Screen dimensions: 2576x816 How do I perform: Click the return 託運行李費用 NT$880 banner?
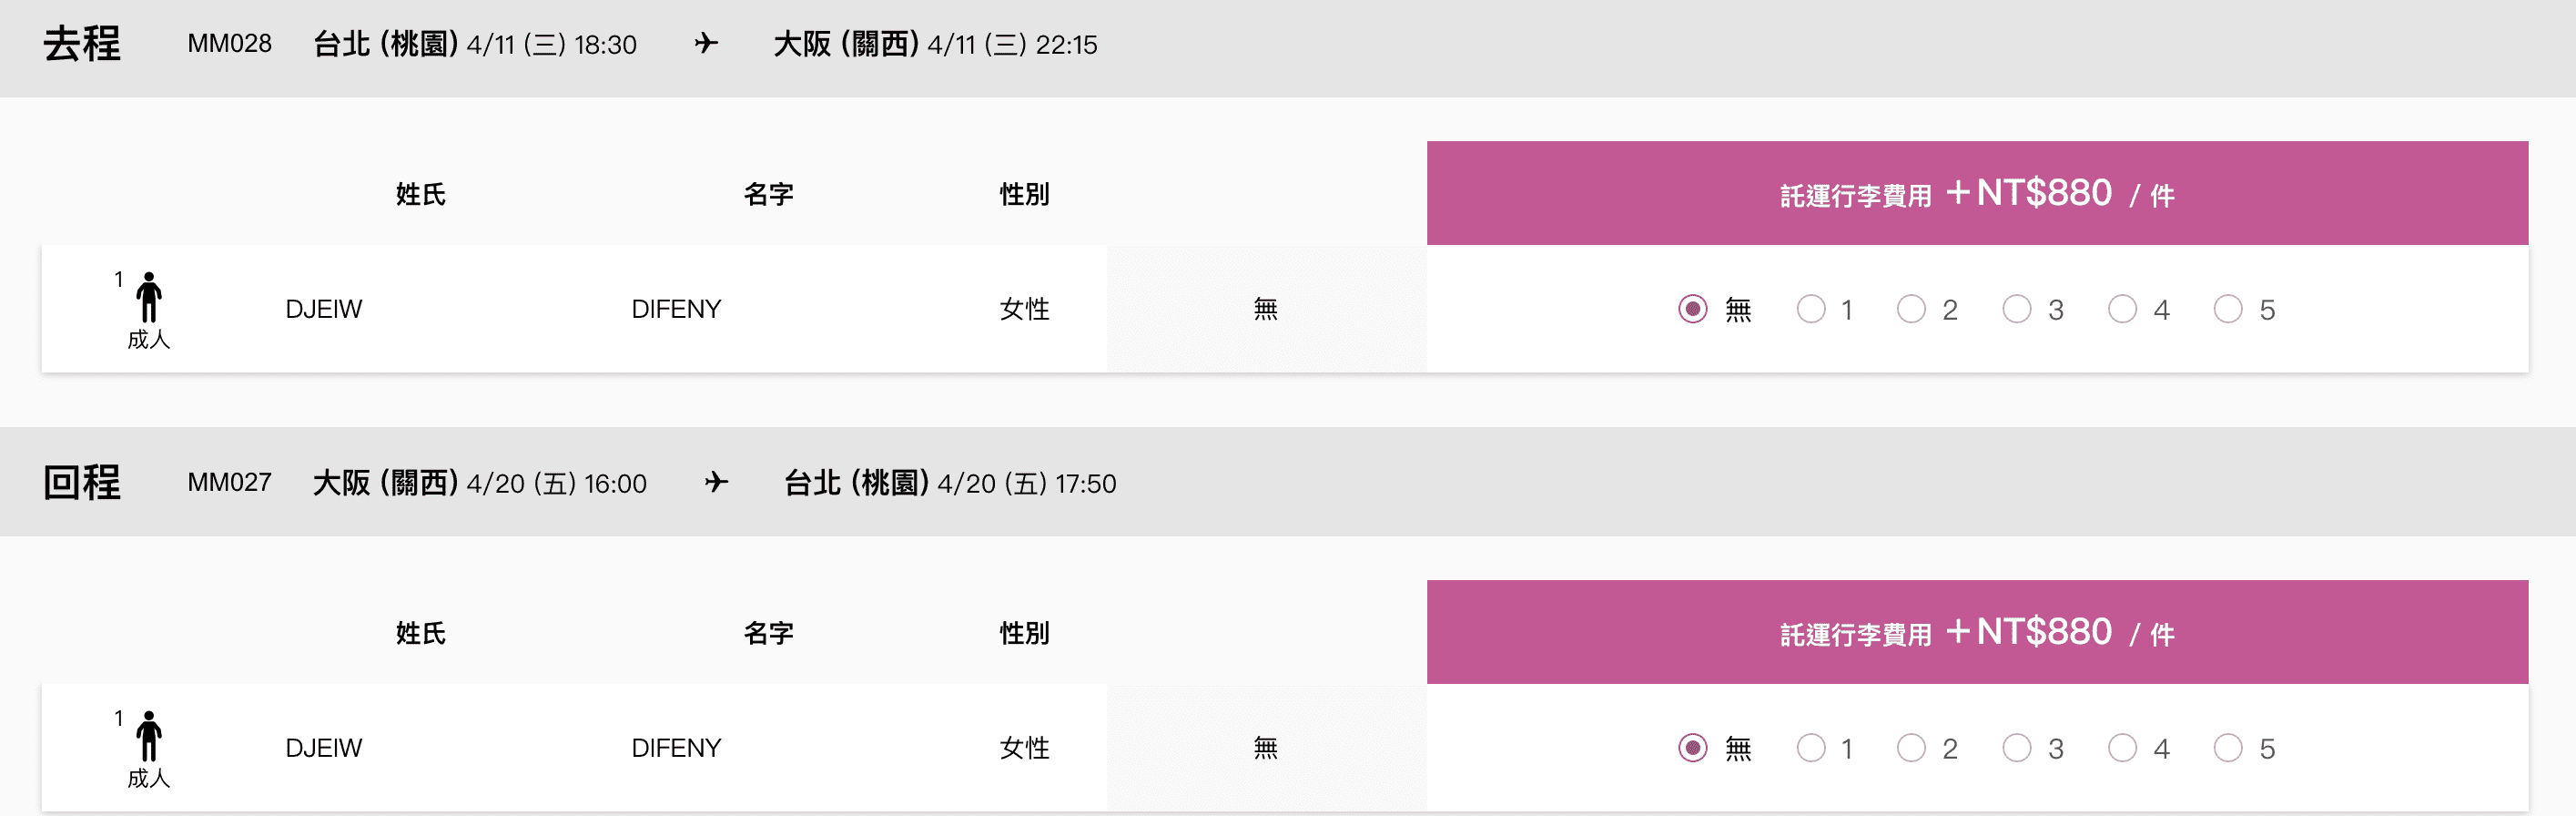1977,632
